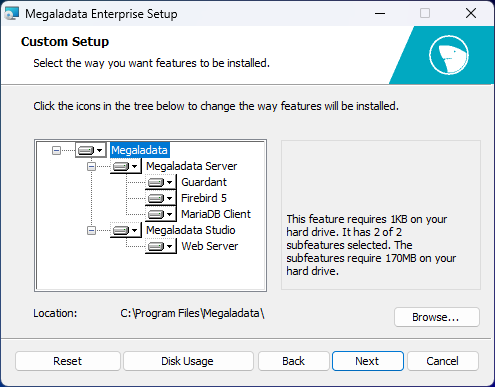Image resolution: width=495 pixels, height=387 pixels.
Task: Select the Firebird 5 feature label
Action: tap(204, 198)
